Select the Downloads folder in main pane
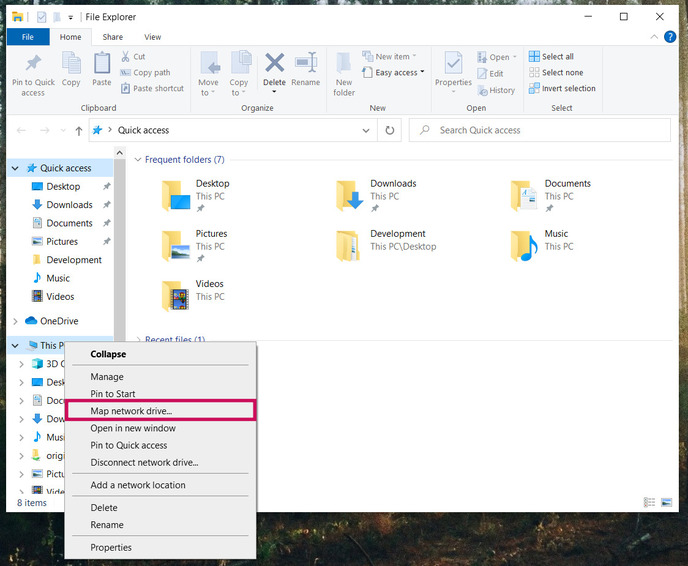Viewport: 688px width, 566px height. tap(376, 196)
